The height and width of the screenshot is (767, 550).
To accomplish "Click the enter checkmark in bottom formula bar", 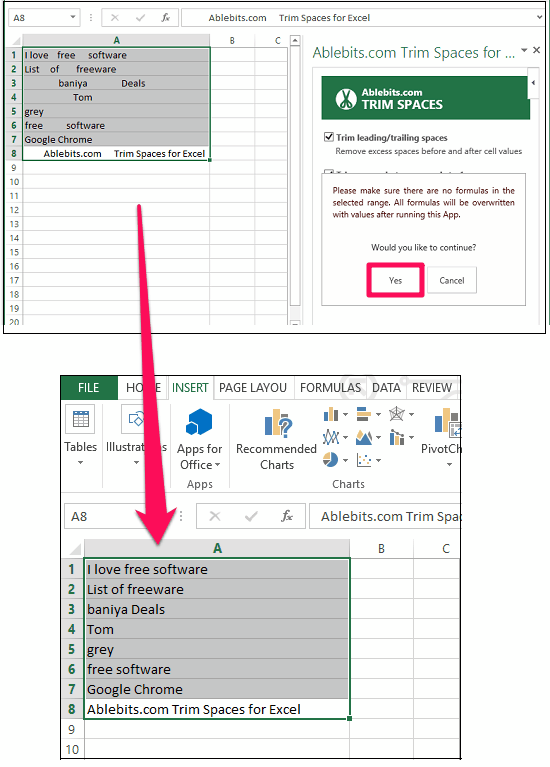I will (x=251, y=516).
